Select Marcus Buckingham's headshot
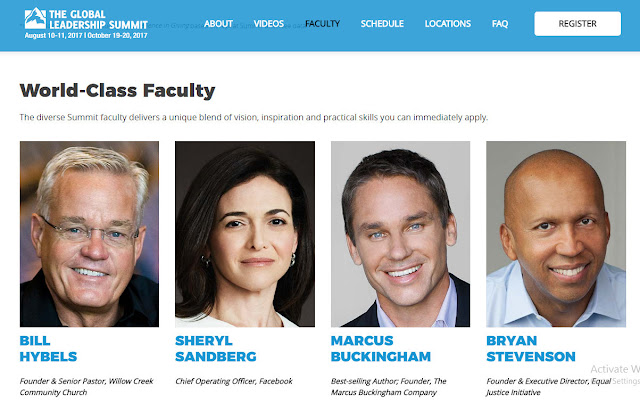 pyautogui.click(x=400, y=234)
